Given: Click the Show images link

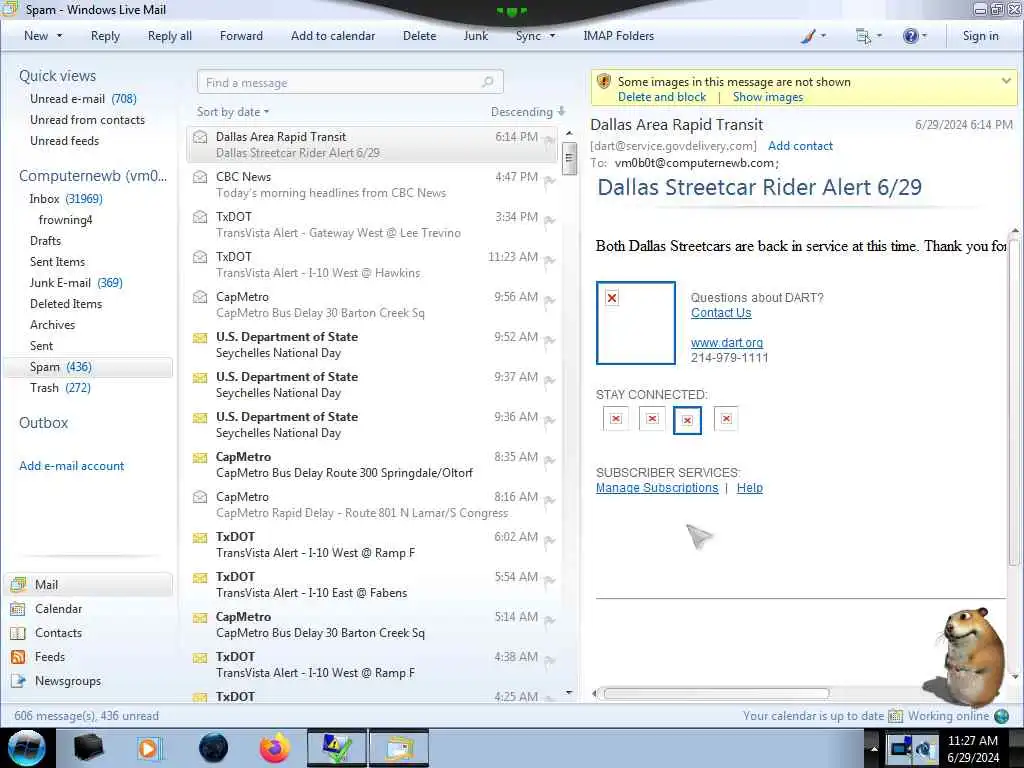Looking at the screenshot, I should [x=768, y=97].
